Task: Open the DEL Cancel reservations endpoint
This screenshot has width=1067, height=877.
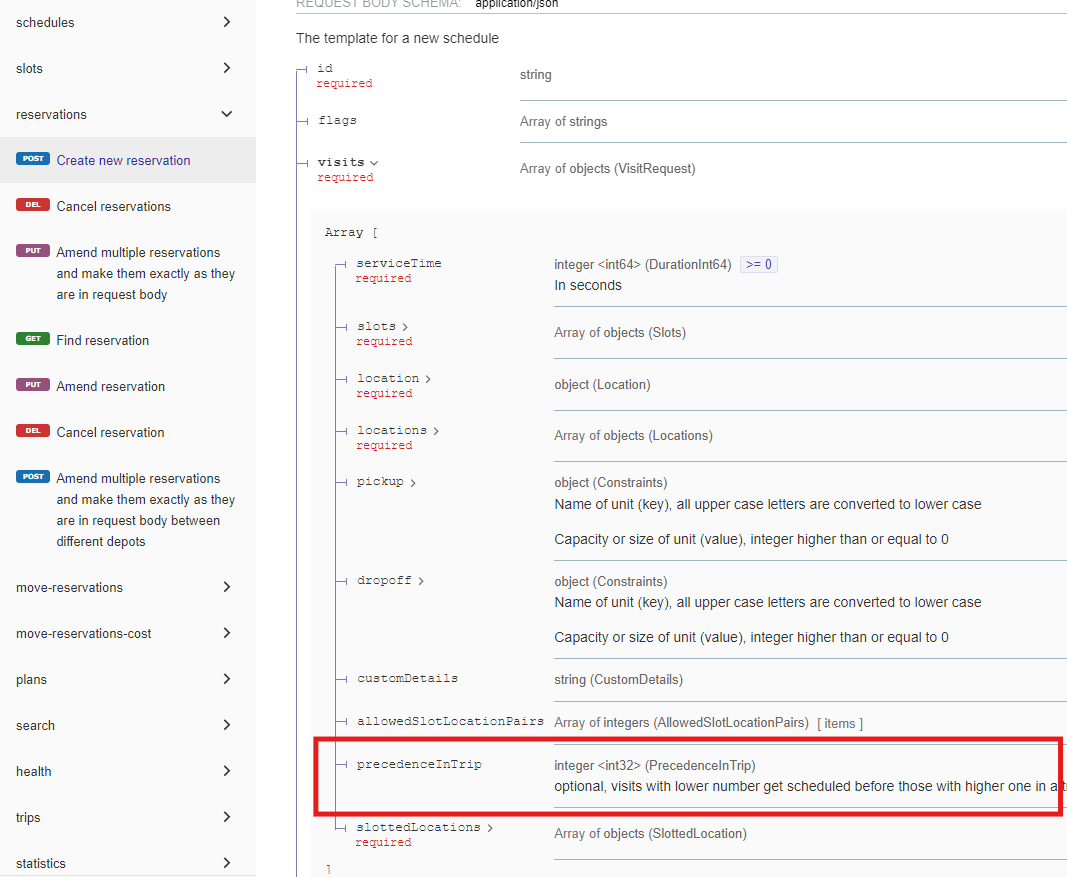Action: [113, 206]
